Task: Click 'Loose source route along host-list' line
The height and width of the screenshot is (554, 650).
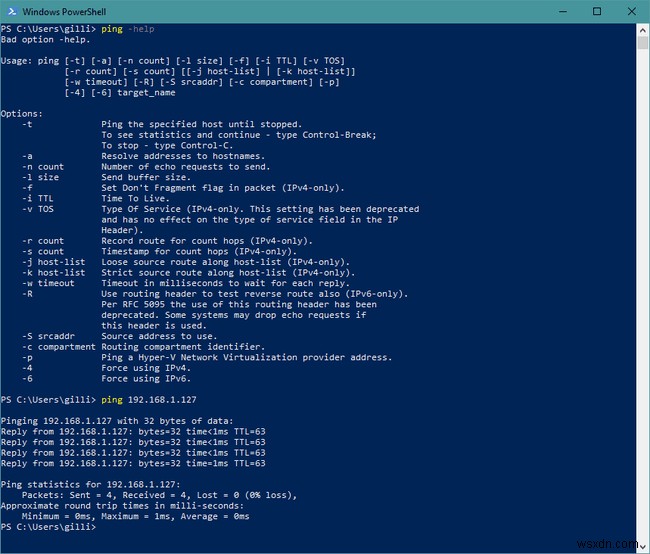Action: click(226, 262)
